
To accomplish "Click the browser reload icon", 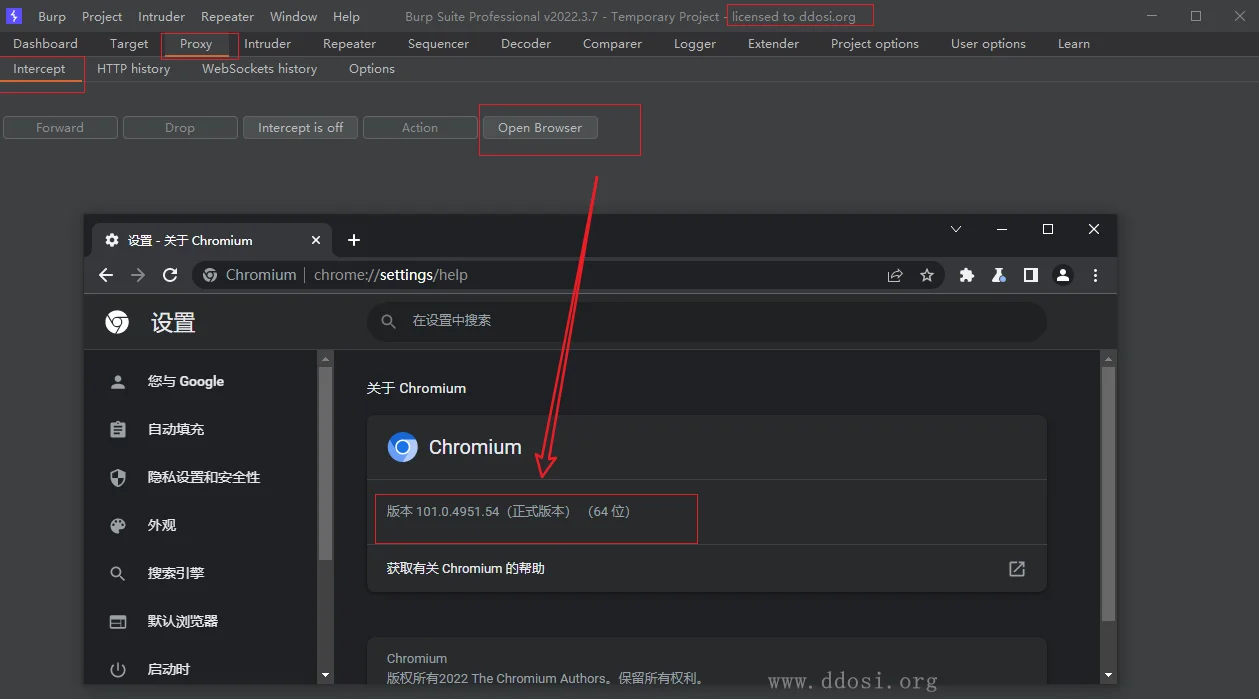I will [170, 275].
